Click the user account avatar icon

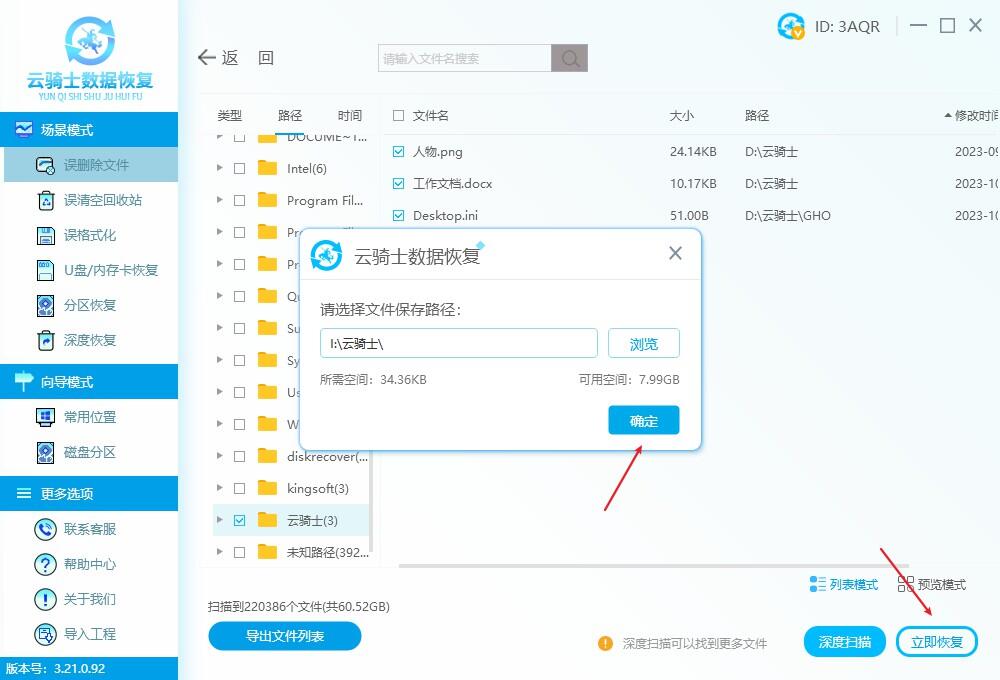click(x=791, y=26)
